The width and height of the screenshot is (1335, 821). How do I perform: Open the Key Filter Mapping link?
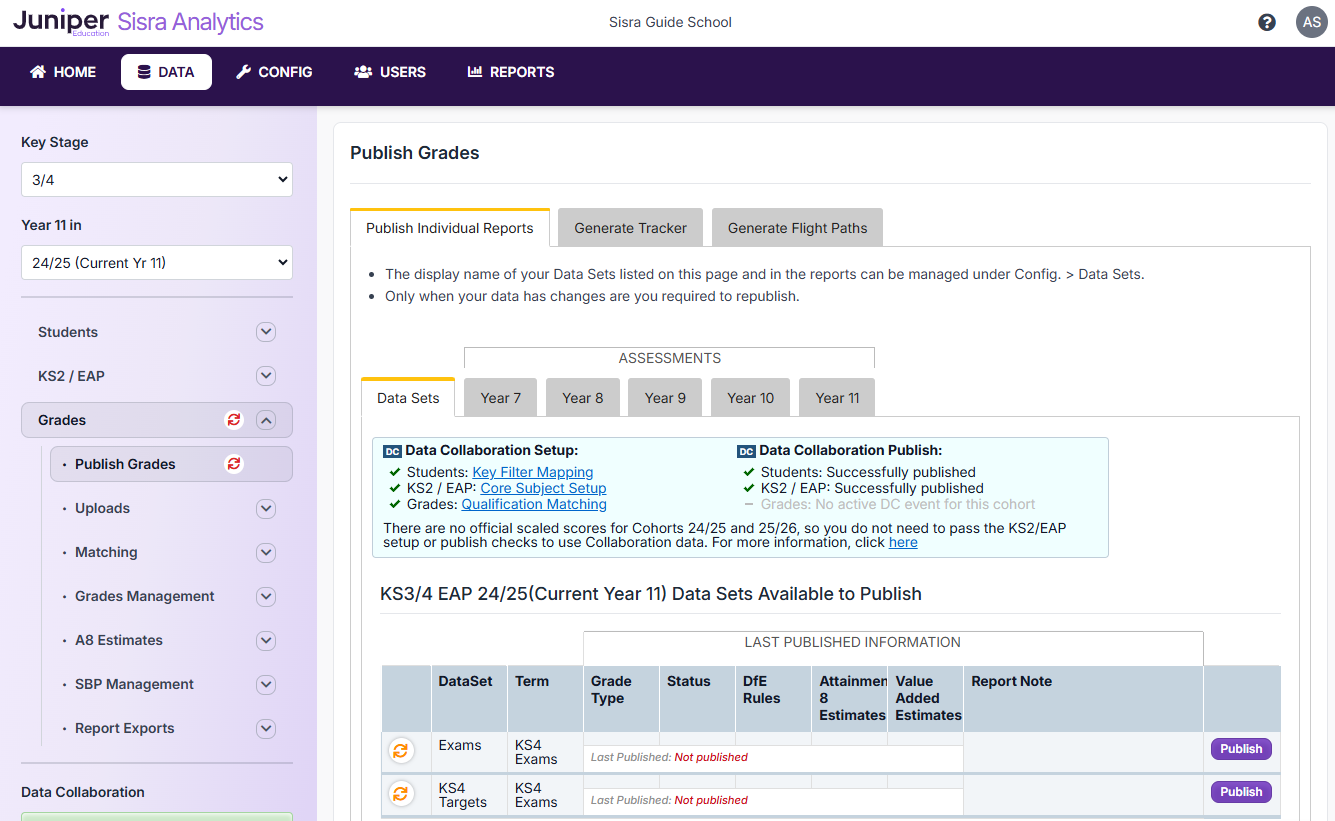[533, 472]
